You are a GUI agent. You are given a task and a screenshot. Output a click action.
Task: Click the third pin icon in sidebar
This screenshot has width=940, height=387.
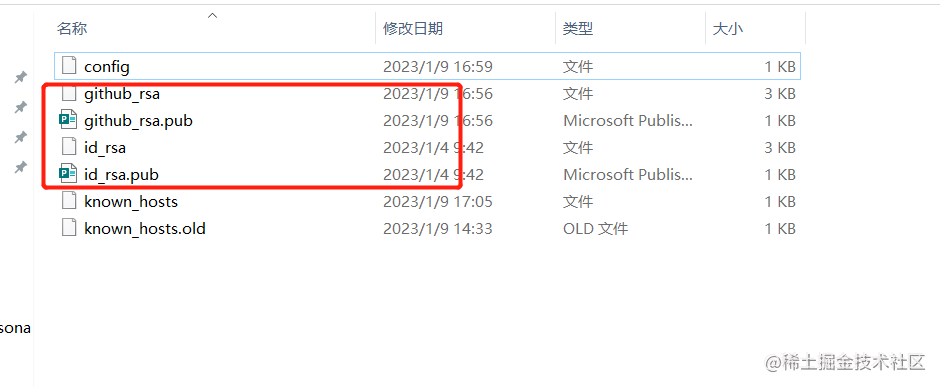pos(20,137)
